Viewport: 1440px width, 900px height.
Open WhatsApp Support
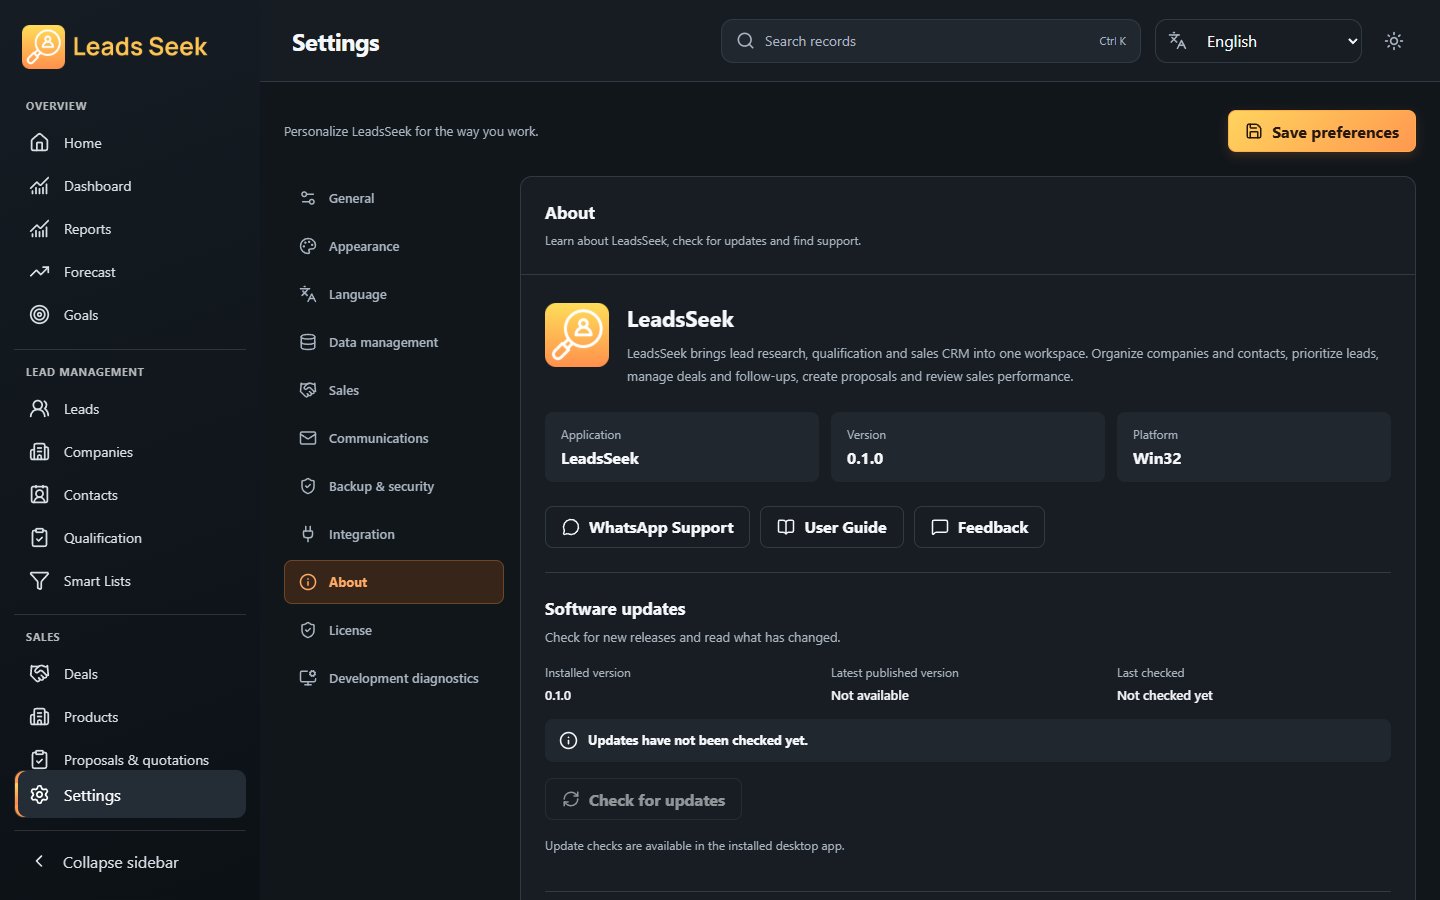[647, 527]
